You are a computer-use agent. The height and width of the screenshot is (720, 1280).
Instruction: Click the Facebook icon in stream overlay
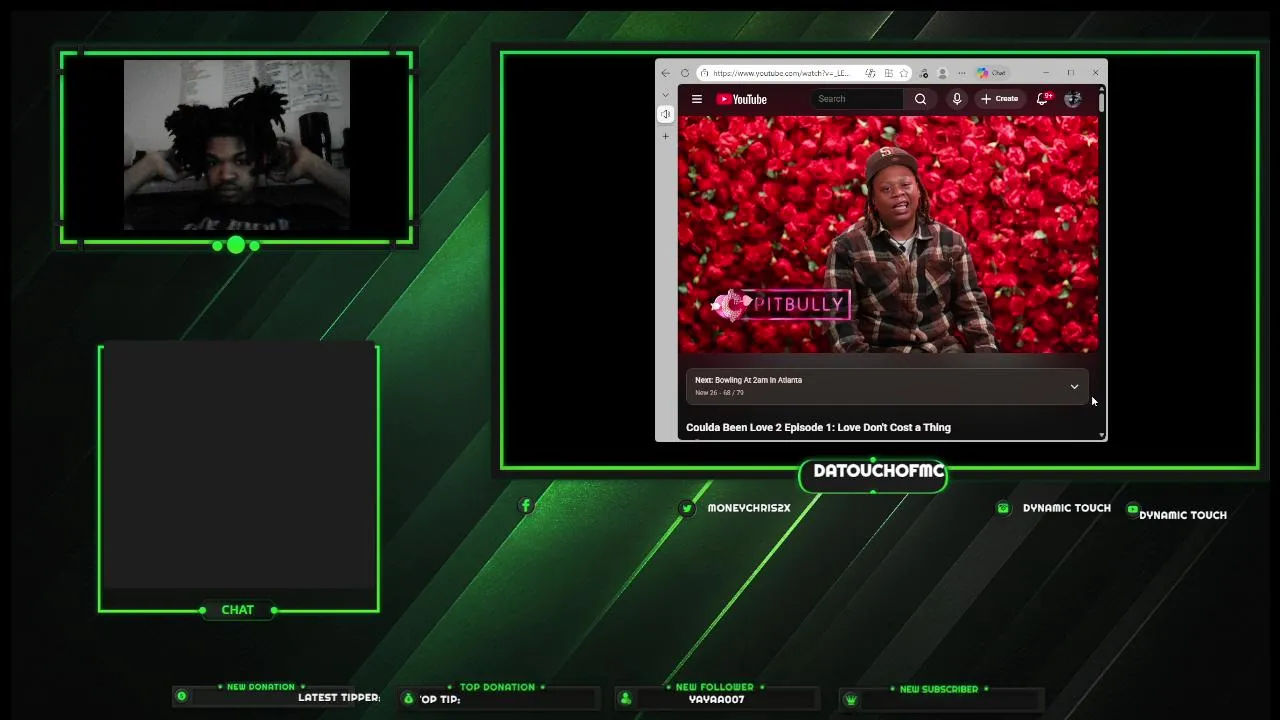(x=526, y=505)
